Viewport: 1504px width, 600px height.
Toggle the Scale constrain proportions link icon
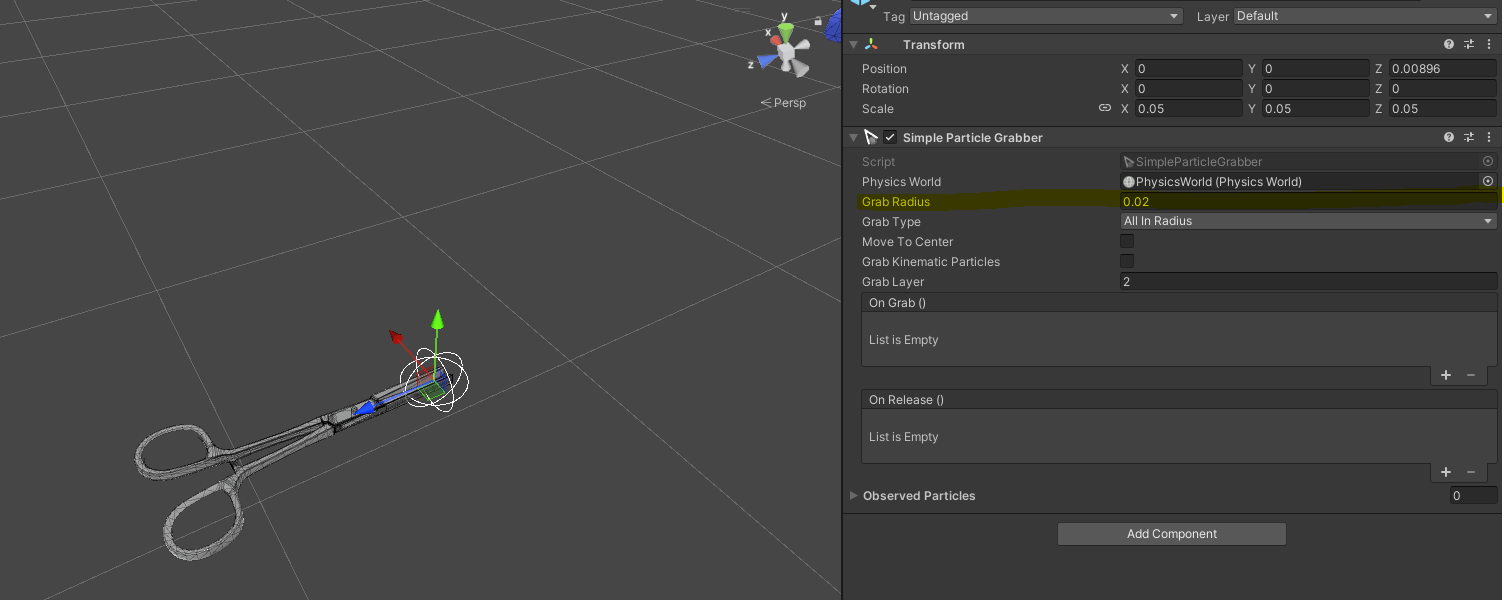pyautogui.click(x=1105, y=109)
